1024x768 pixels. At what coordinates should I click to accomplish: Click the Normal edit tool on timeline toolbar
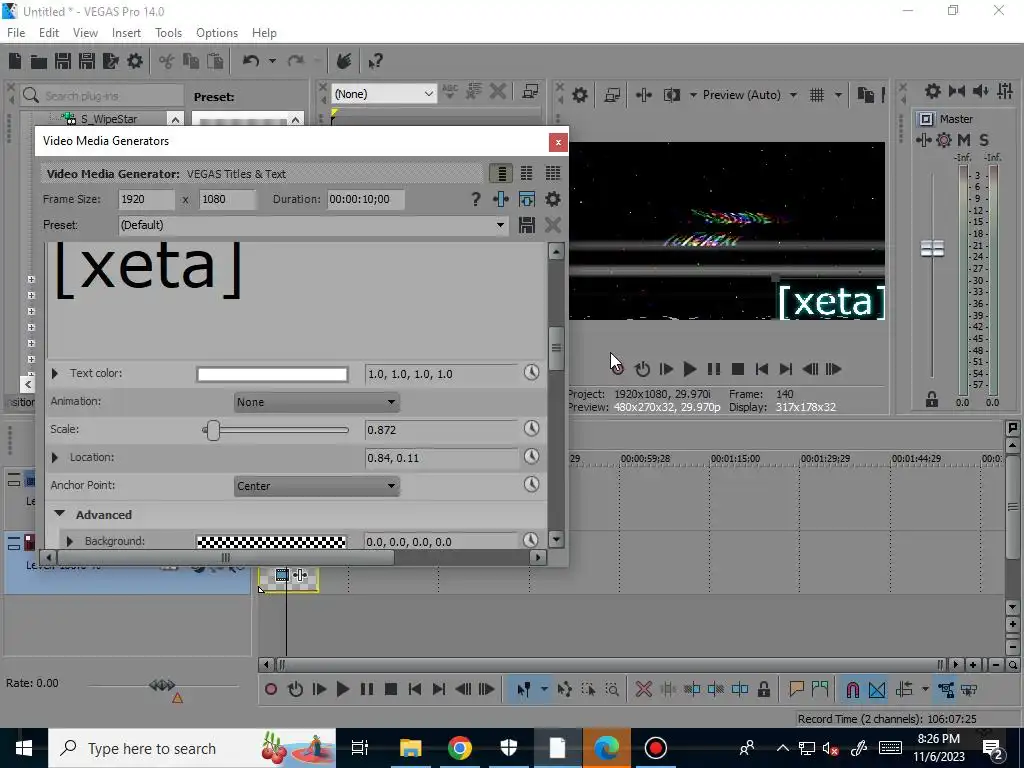coord(524,690)
